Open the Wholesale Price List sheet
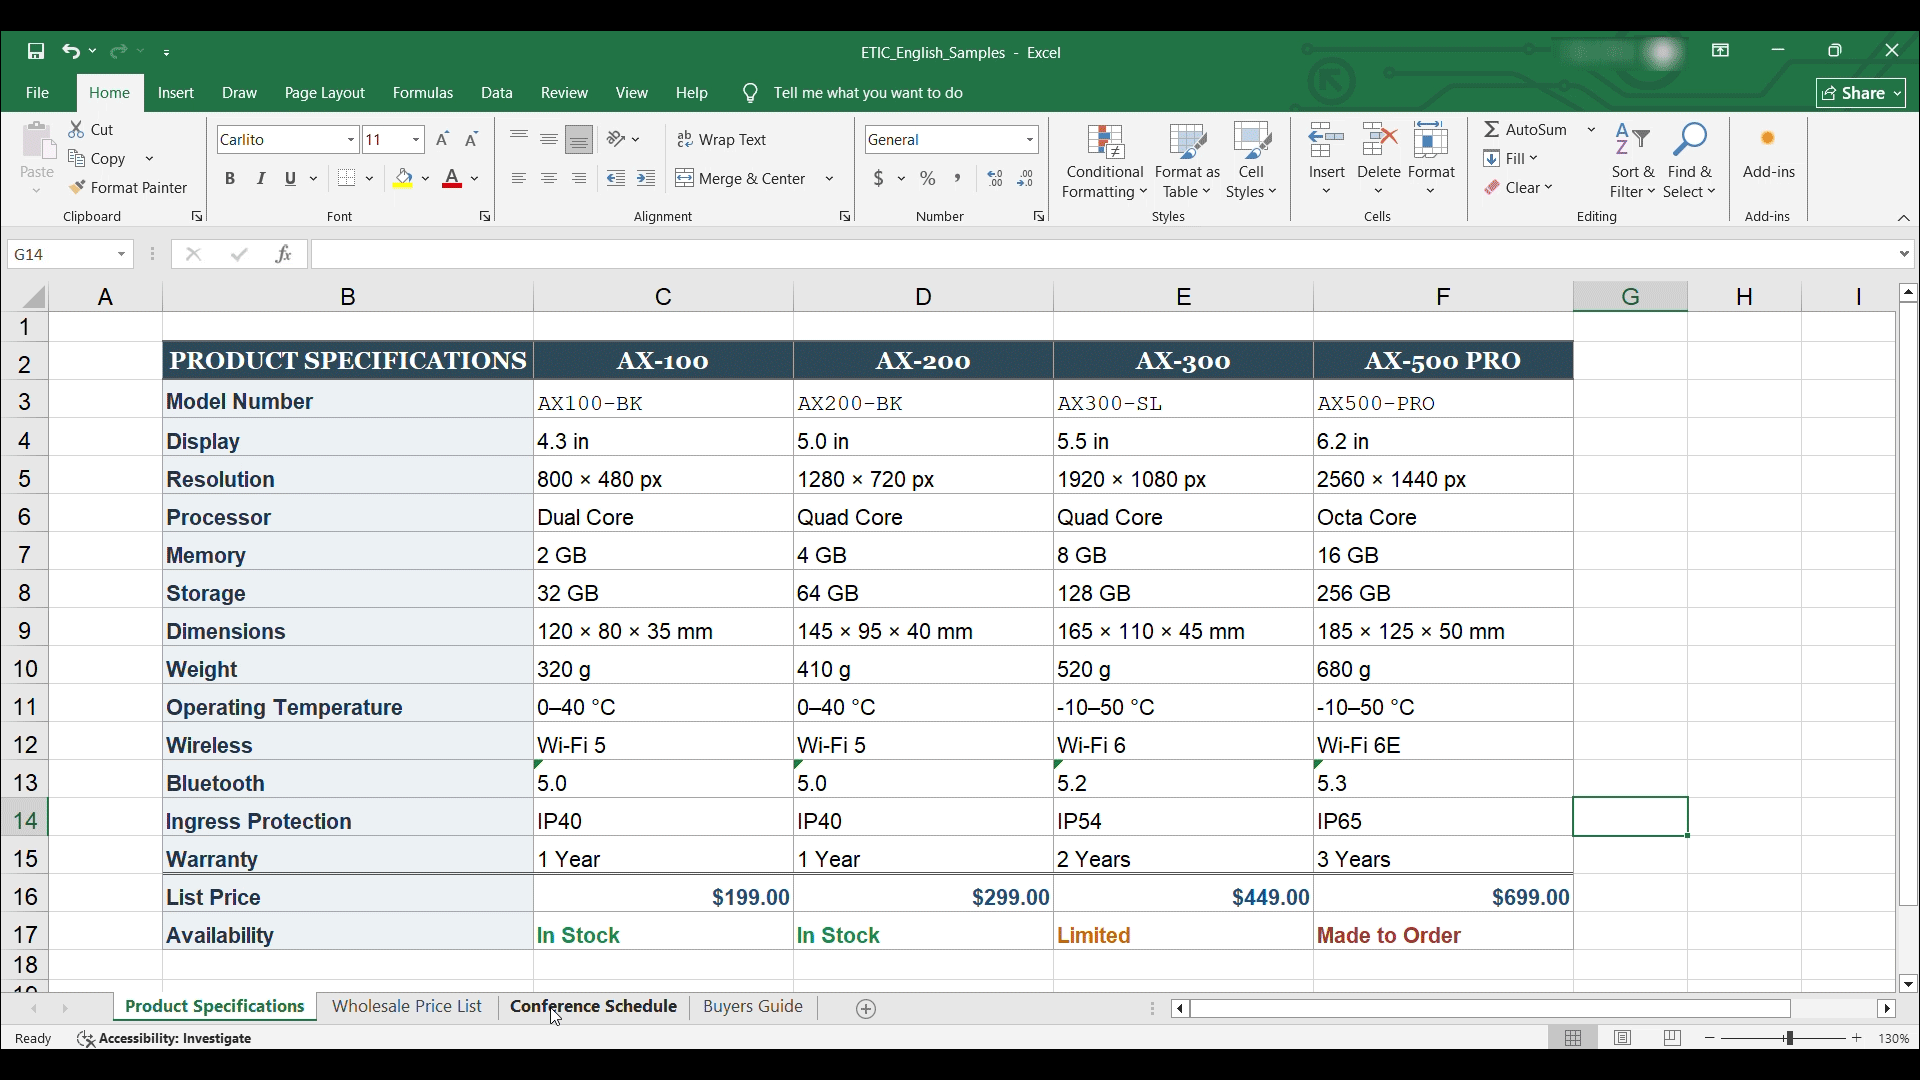The height and width of the screenshot is (1080, 1920). click(x=407, y=1007)
